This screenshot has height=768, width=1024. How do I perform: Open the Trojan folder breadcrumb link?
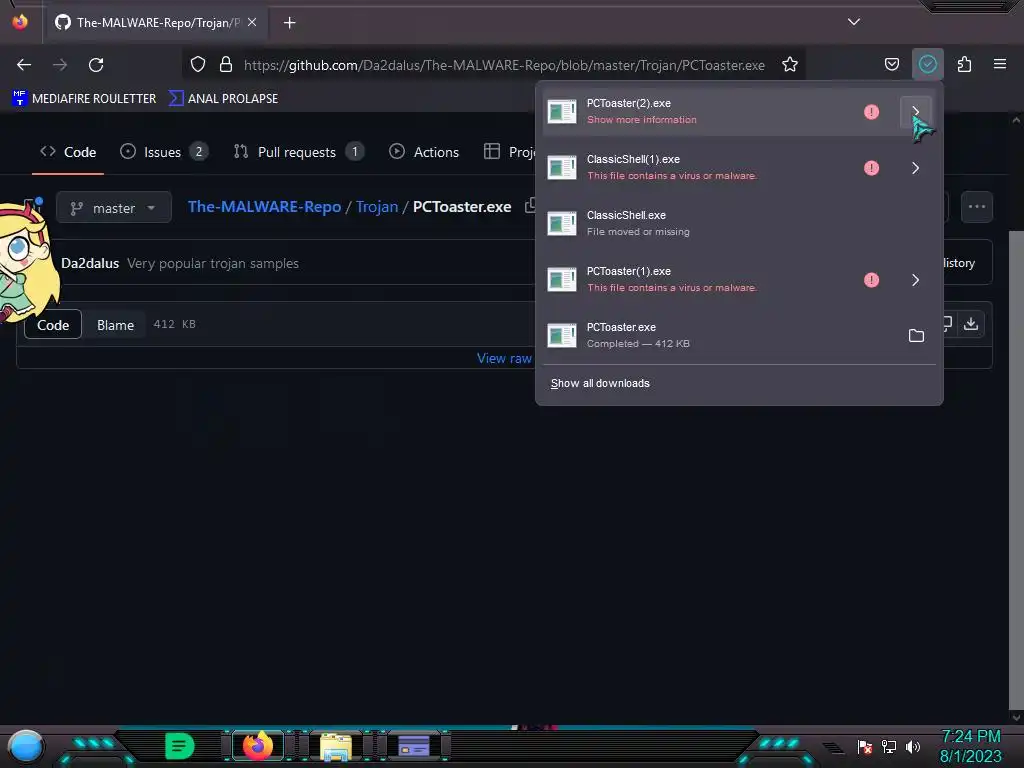377,207
